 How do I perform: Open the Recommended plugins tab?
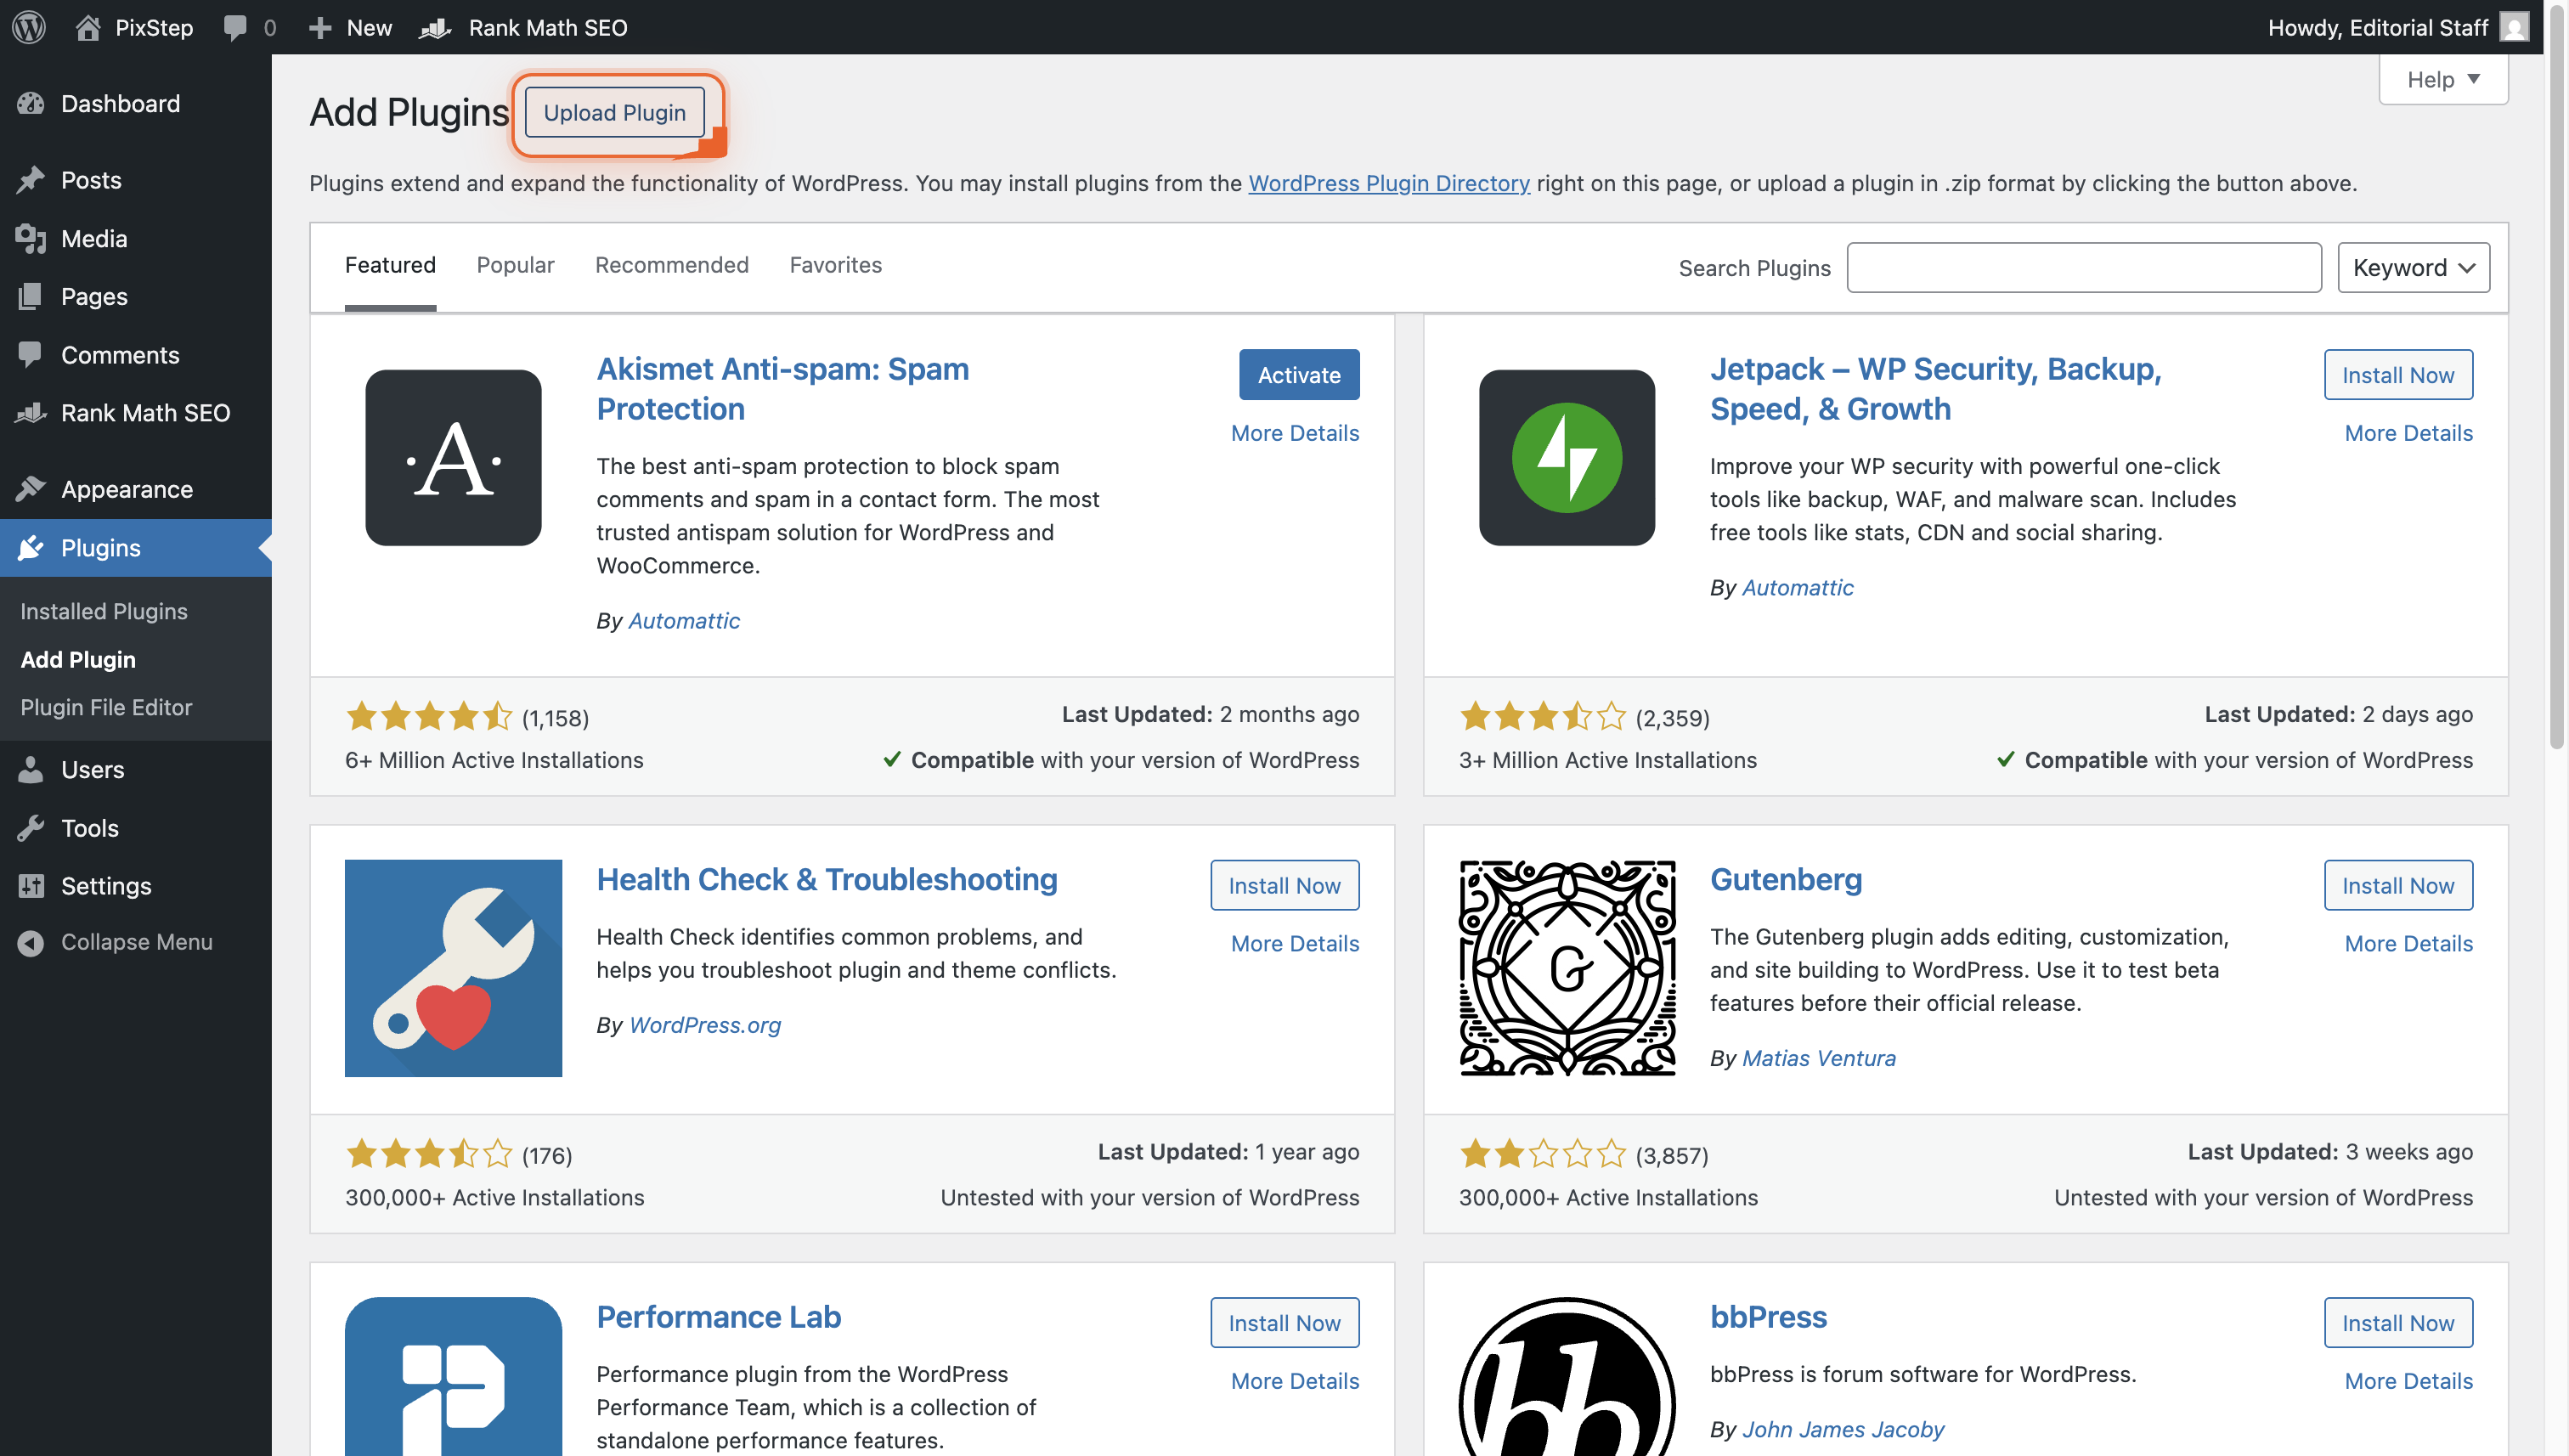[x=671, y=265]
